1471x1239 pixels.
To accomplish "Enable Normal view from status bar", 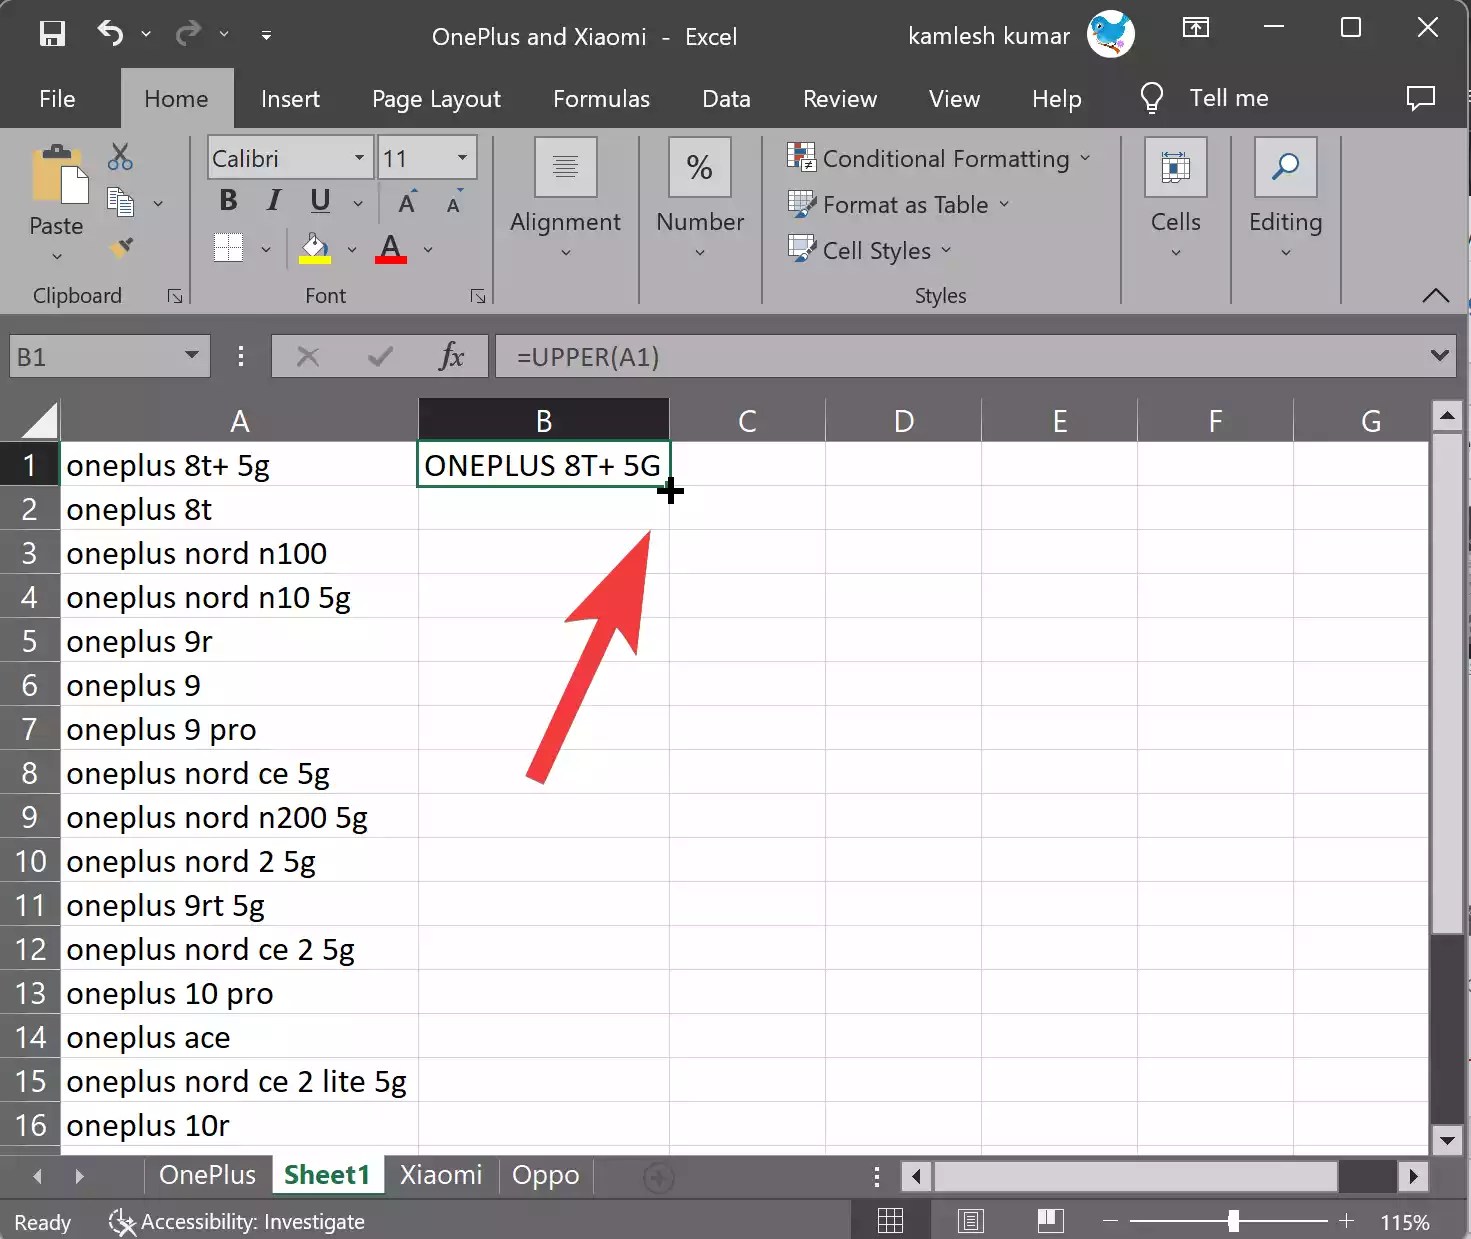I will [889, 1220].
